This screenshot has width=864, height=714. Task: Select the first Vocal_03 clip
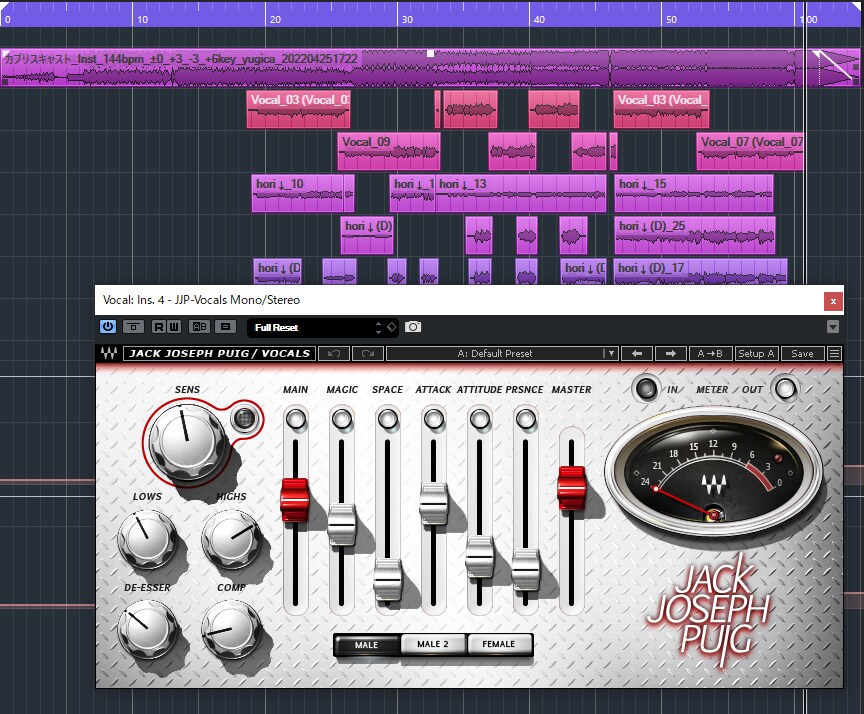click(x=298, y=110)
